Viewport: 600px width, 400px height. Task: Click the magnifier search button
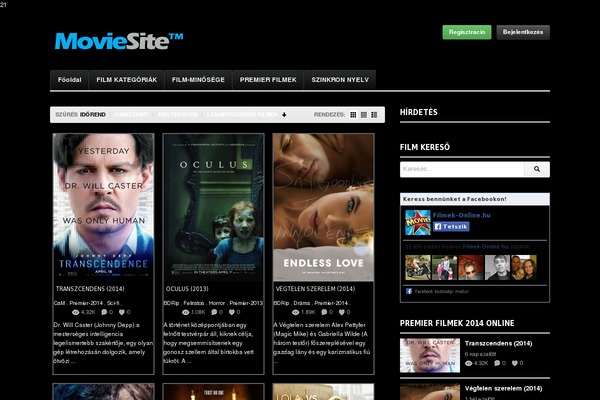pyautogui.click(x=537, y=169)
